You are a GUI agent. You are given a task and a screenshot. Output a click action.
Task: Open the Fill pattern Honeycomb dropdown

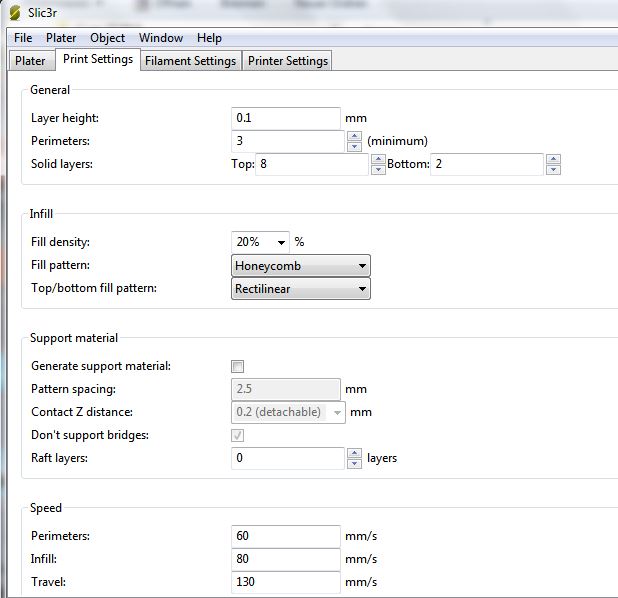[301, 266]
